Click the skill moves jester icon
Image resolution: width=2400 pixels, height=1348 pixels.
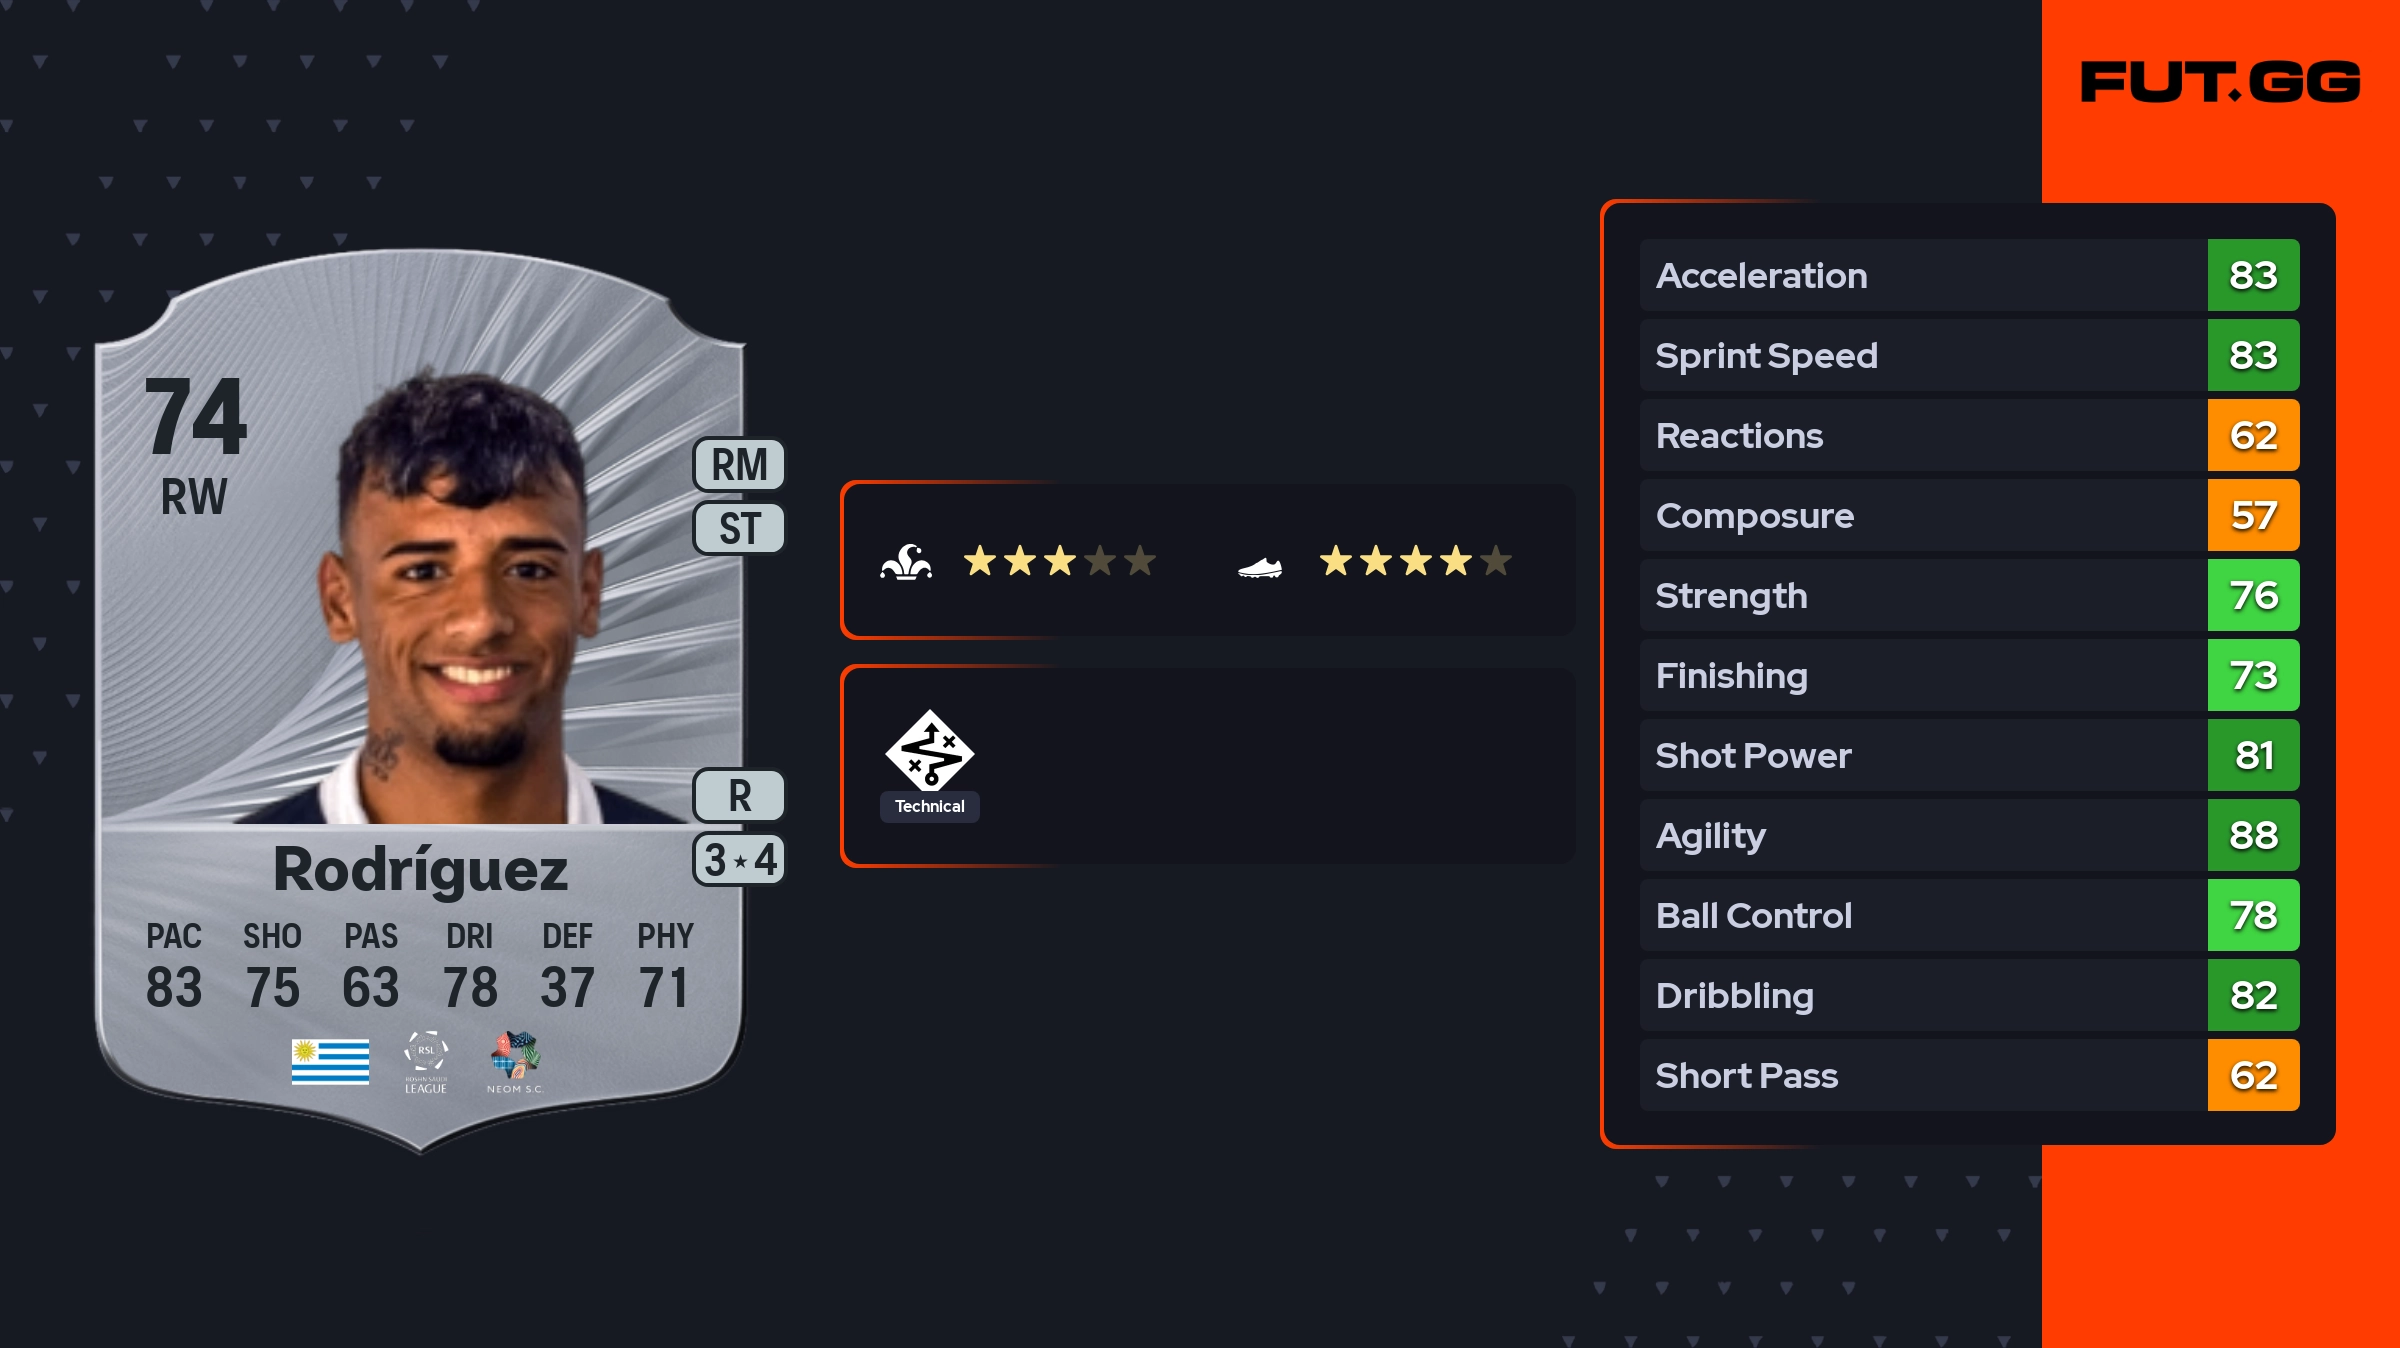(906, 562)
